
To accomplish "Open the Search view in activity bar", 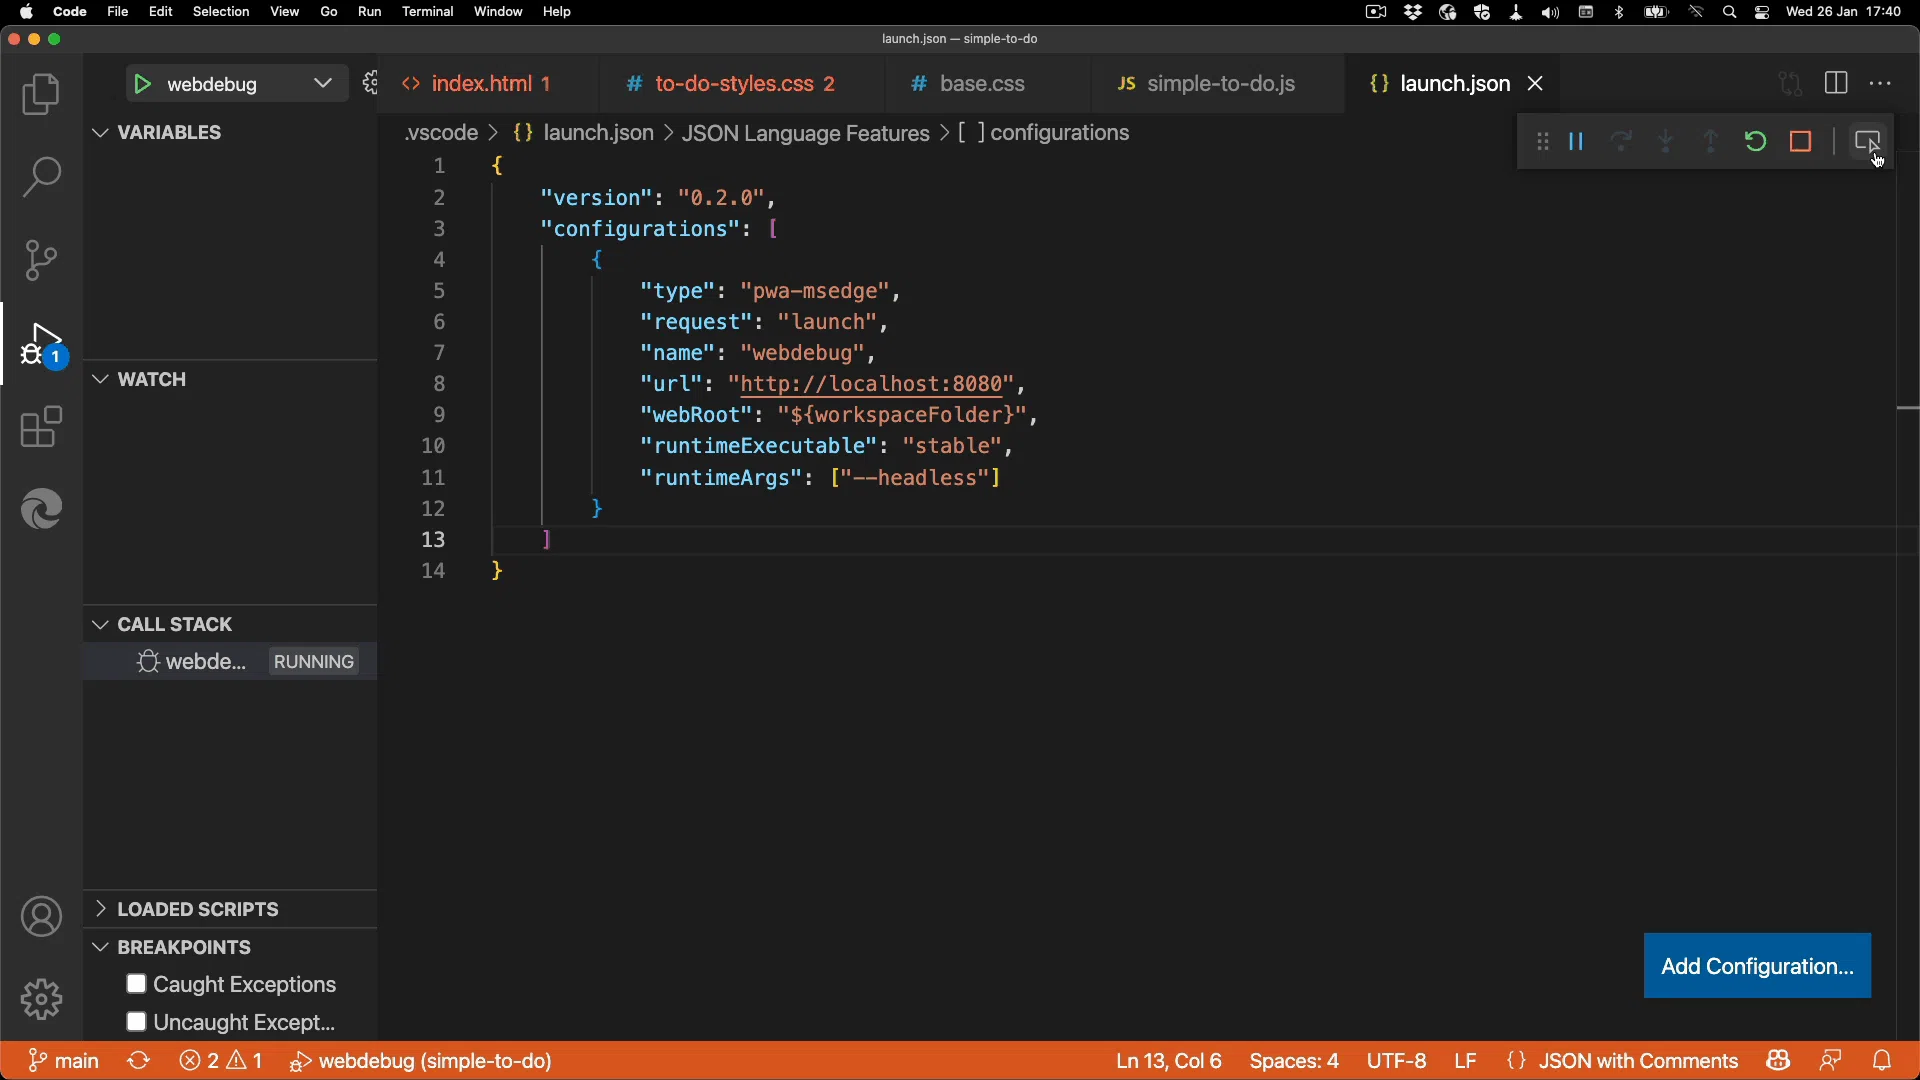I will coord(41,177).
